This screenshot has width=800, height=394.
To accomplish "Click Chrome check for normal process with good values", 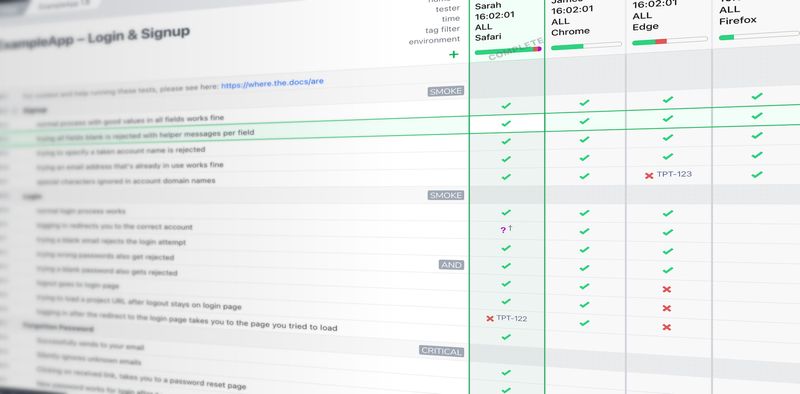I will pyautogui.click(x=584, y=103).
